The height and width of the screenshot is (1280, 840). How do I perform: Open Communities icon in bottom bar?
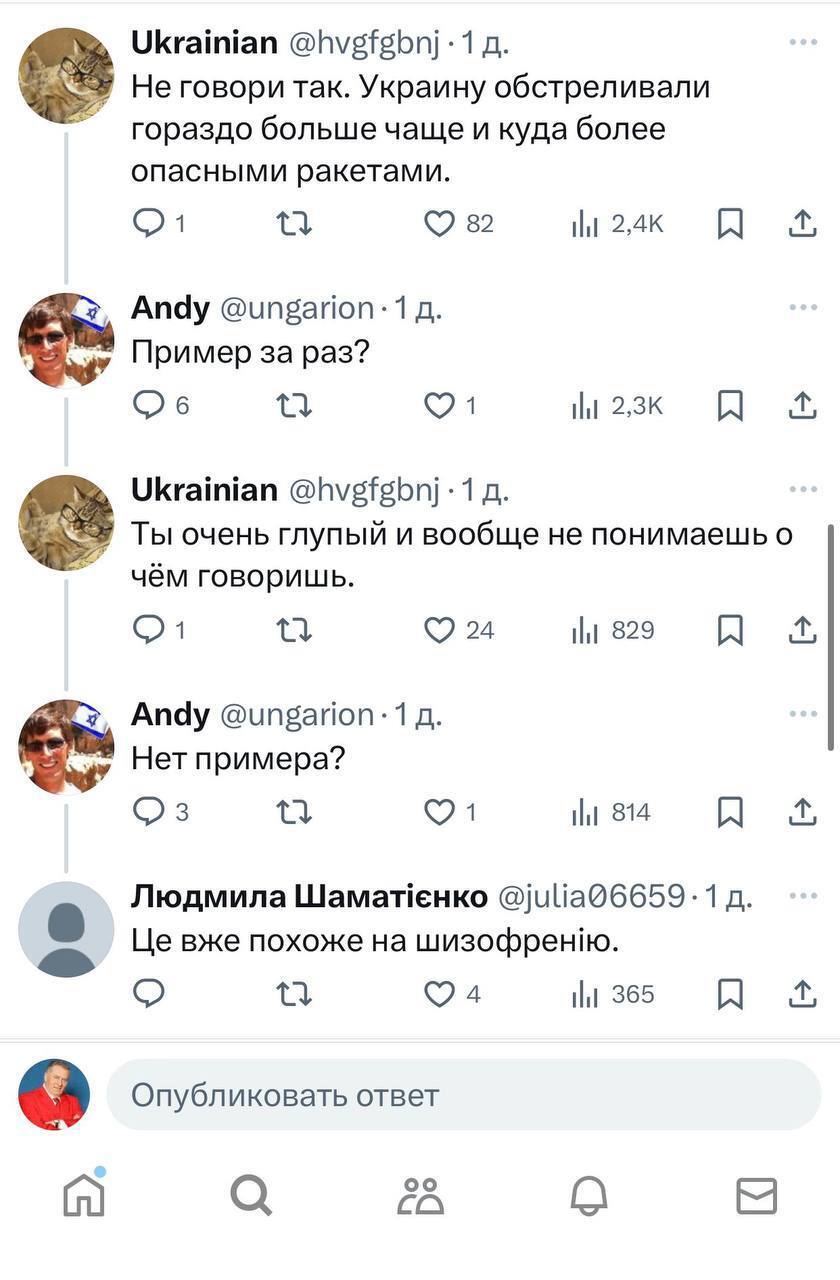420,1195
